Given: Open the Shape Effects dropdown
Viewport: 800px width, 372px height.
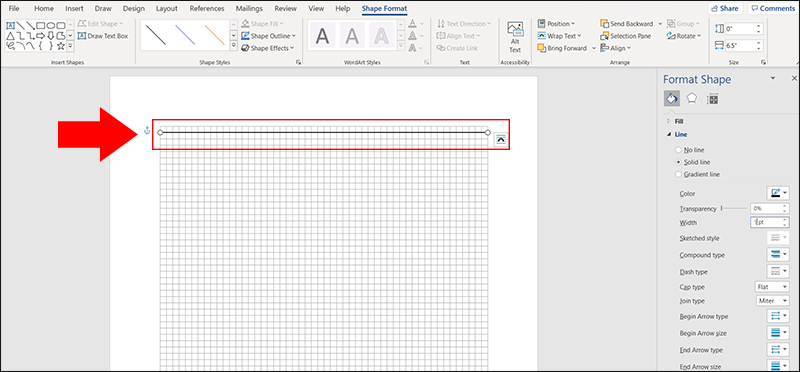Looking at the screenshot, I should 268,48.
